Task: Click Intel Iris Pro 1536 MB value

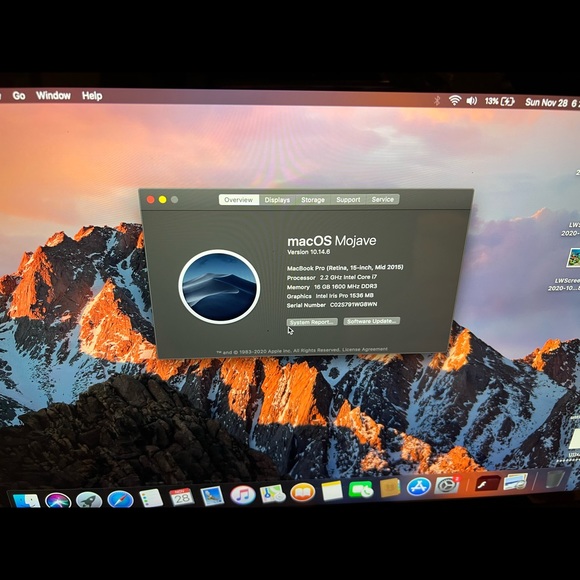Action: tap(344, 296)
